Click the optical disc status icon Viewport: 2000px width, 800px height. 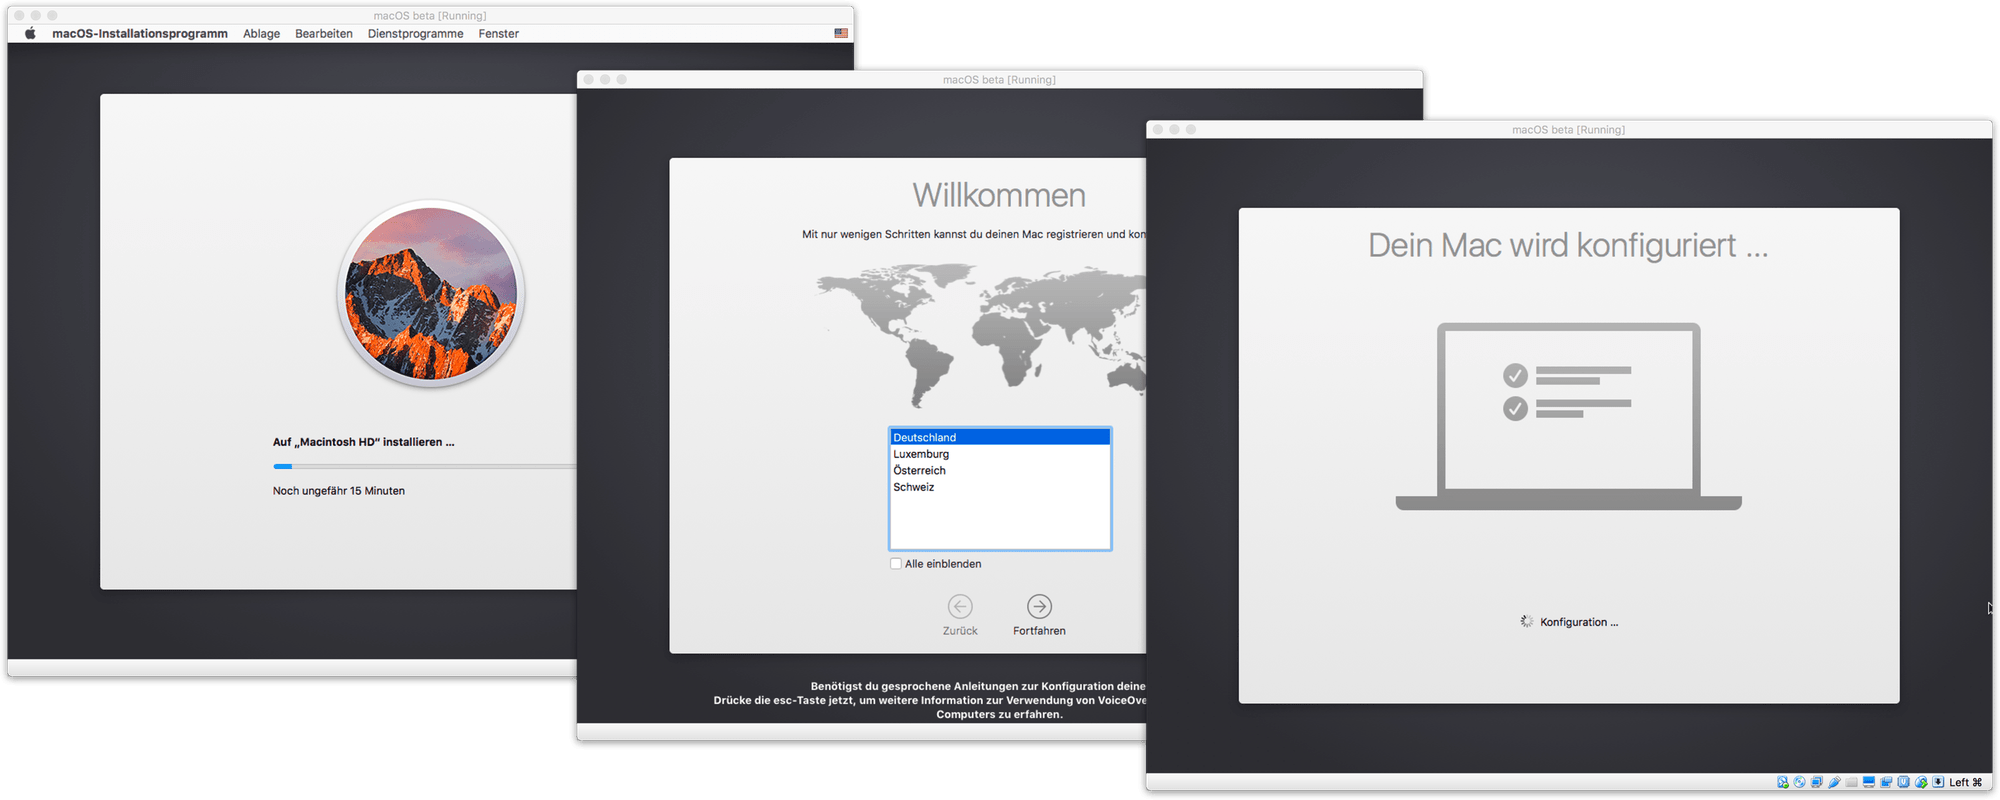pos(1800,782)
